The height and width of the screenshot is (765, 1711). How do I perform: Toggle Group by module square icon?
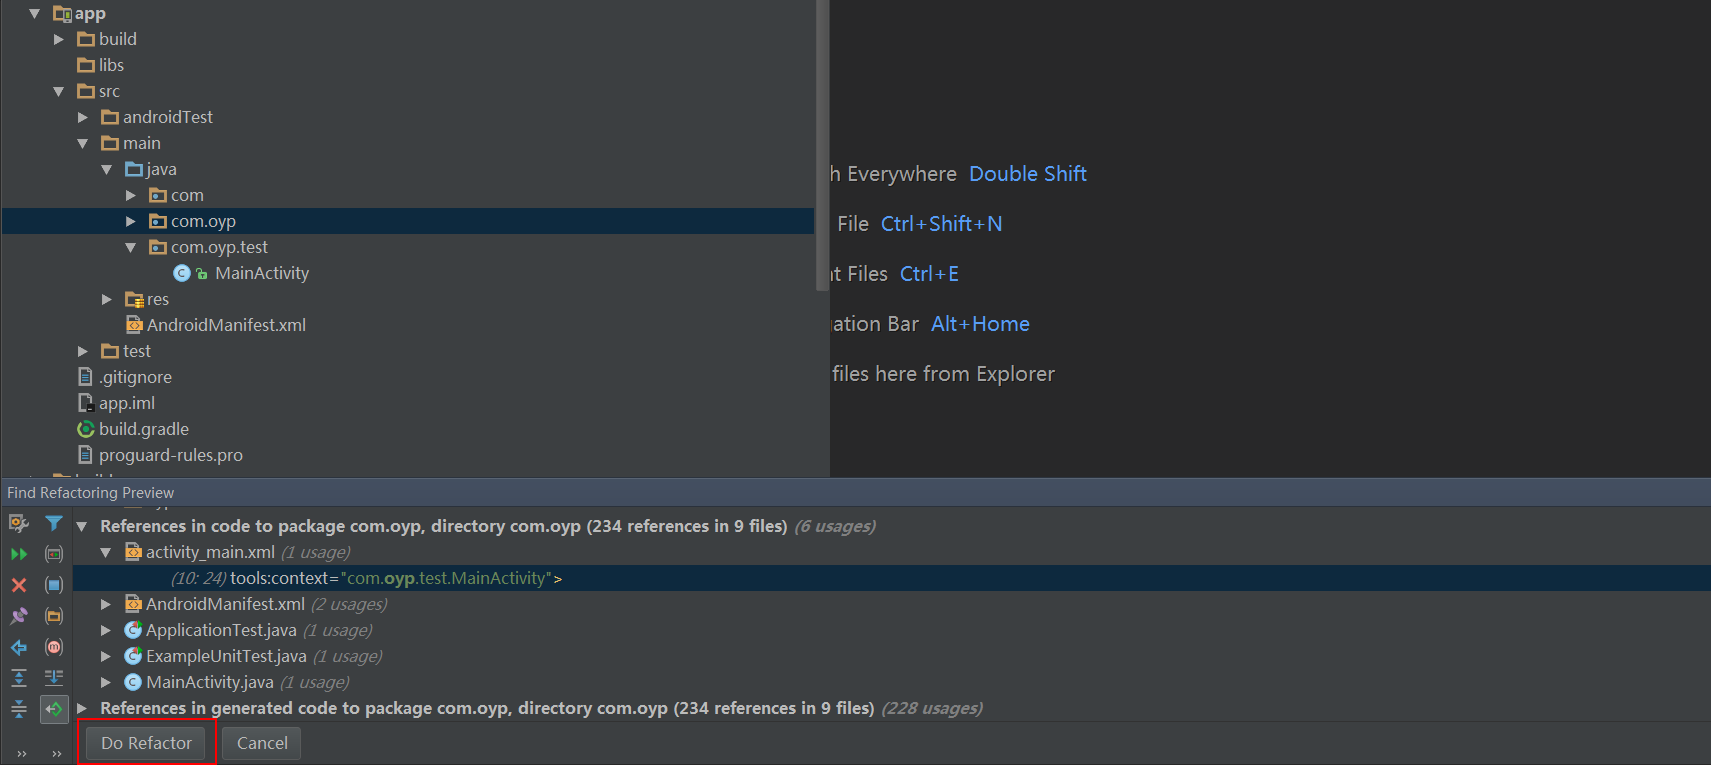pyautogui.click(x=54, y=585)
